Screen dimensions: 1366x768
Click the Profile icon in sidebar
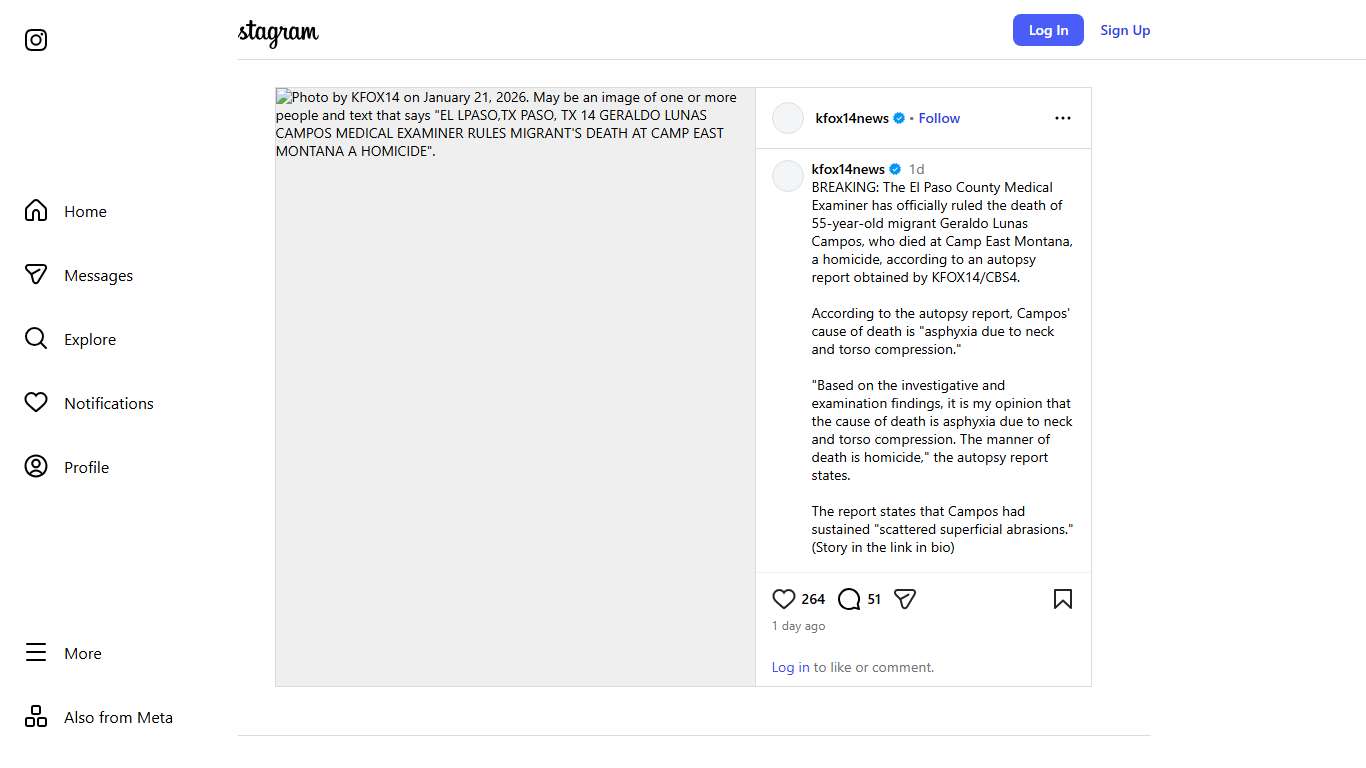36,467
